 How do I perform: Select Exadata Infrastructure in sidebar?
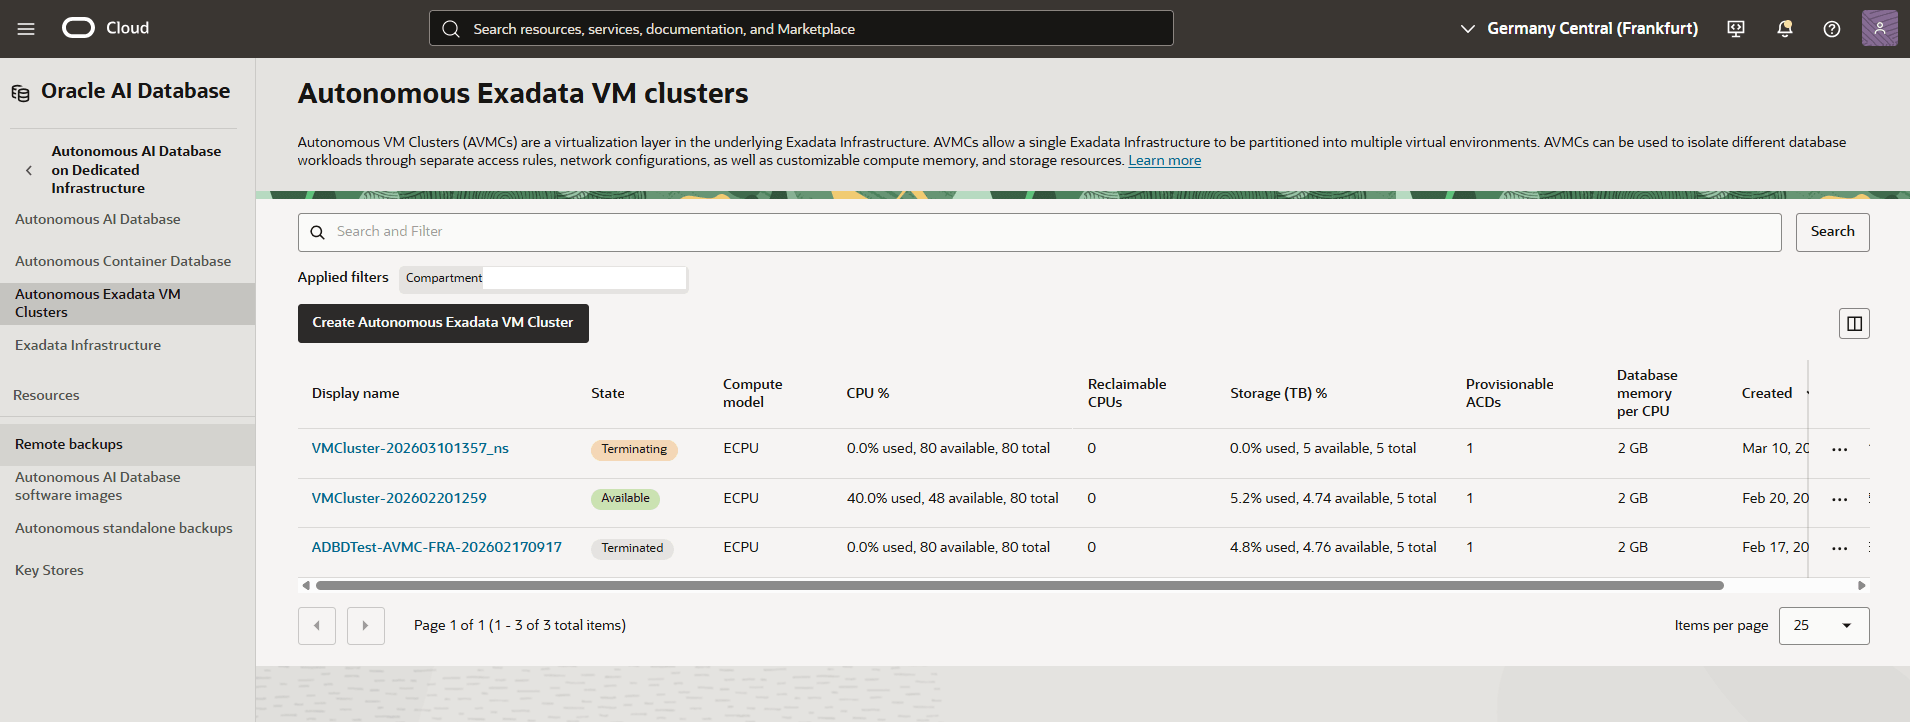point(88,345)
